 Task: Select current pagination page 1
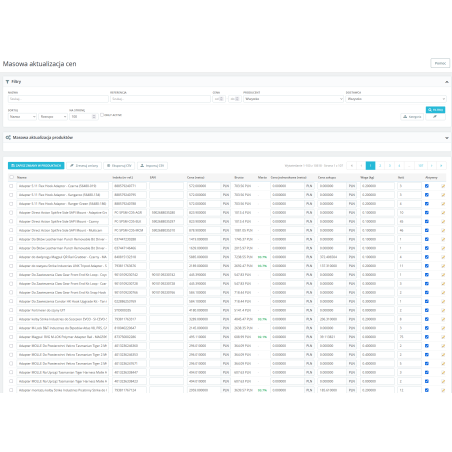(370, 166)
